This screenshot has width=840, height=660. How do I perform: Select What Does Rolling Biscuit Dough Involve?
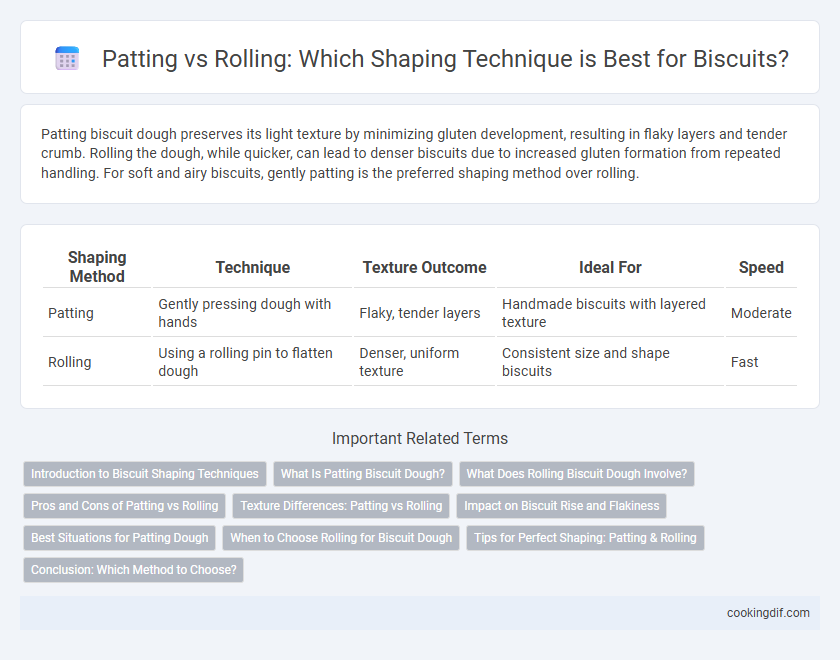pos(576,474)
